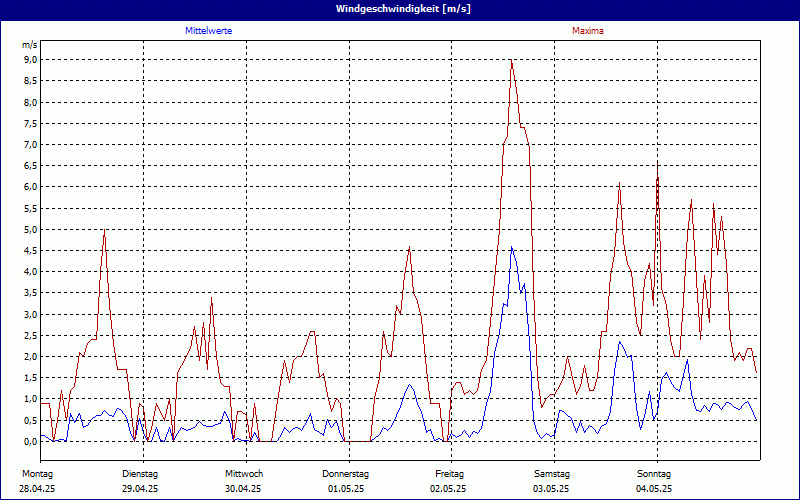Click the Montag day label
Screen dimensions: 800x500
point(37,474)
